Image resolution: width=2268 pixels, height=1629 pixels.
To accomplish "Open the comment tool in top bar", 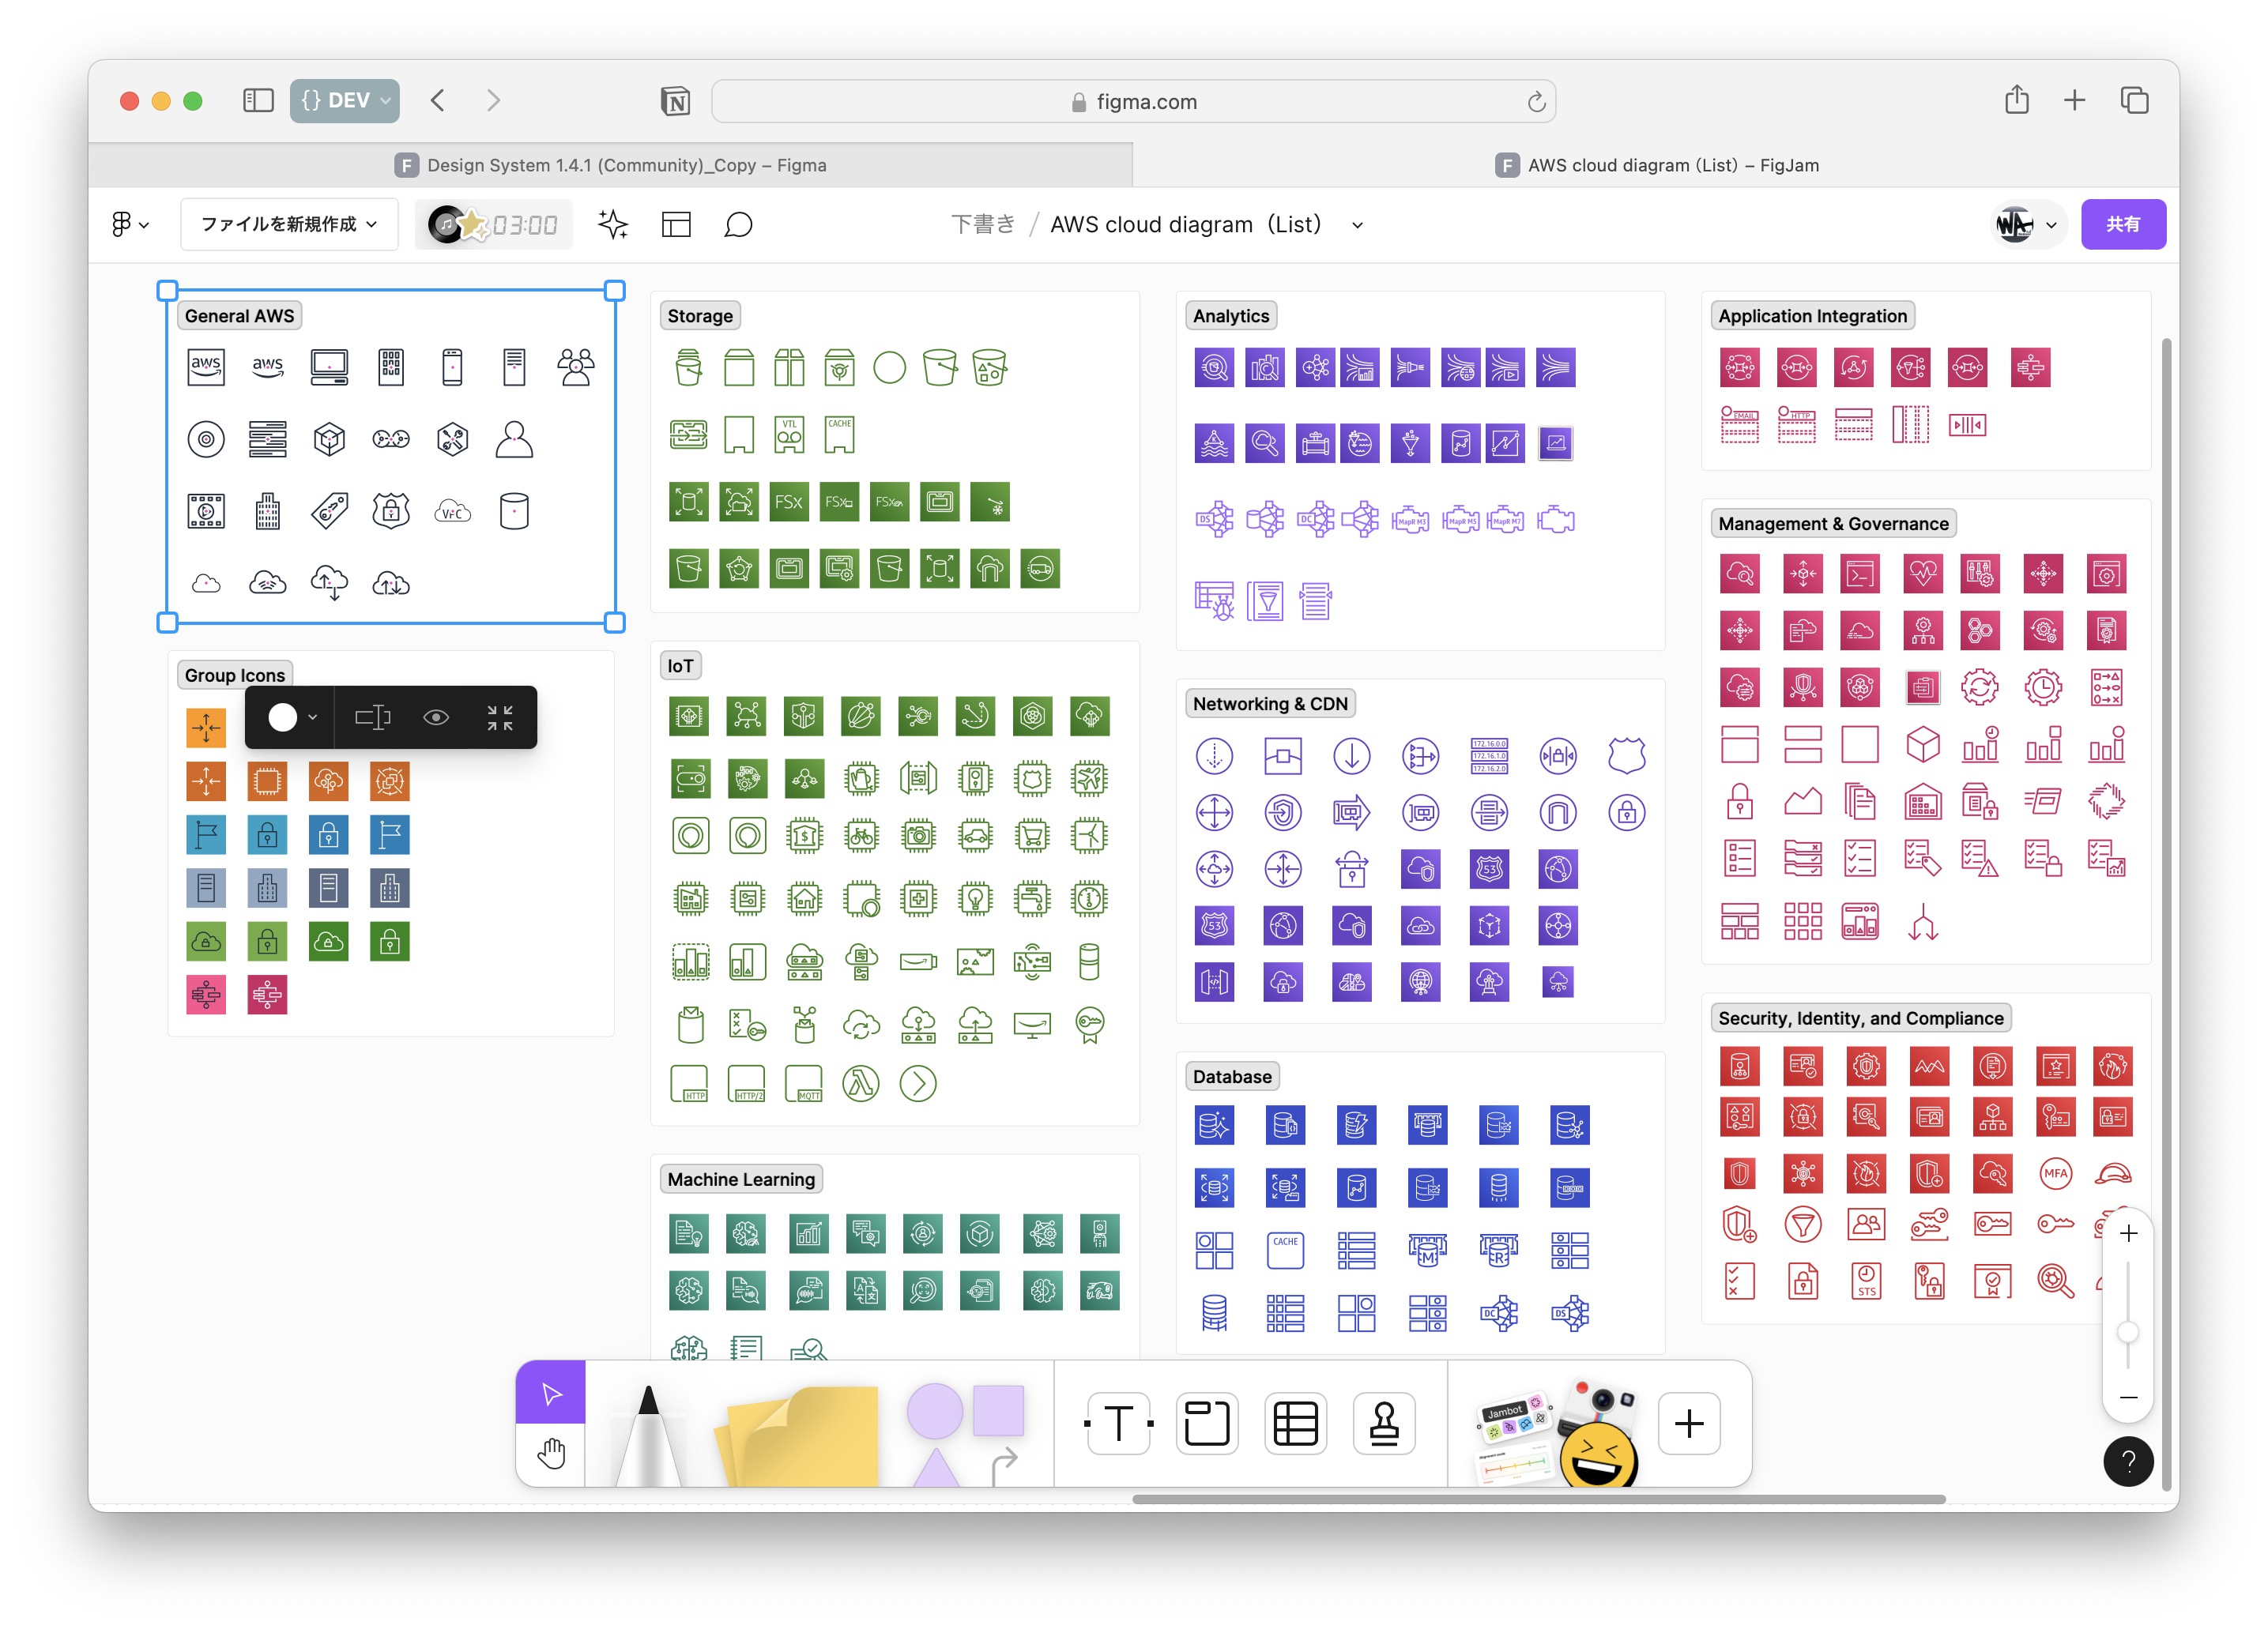I will (x=738, y=224).
